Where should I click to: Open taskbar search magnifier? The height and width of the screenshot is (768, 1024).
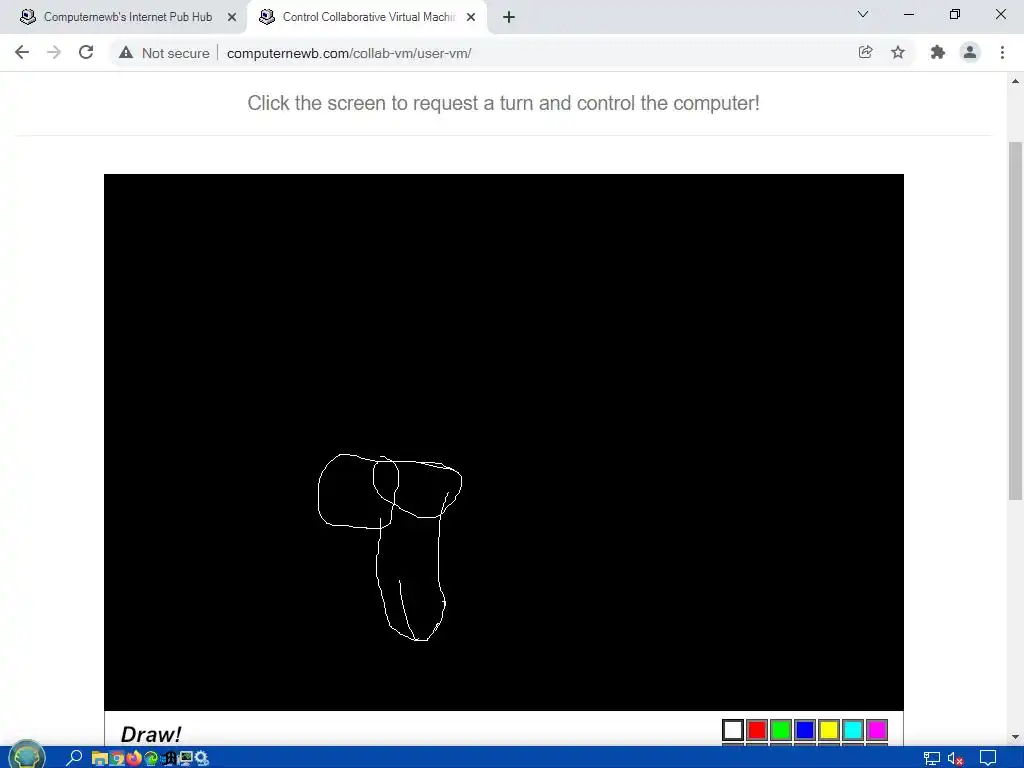(74, 758)
